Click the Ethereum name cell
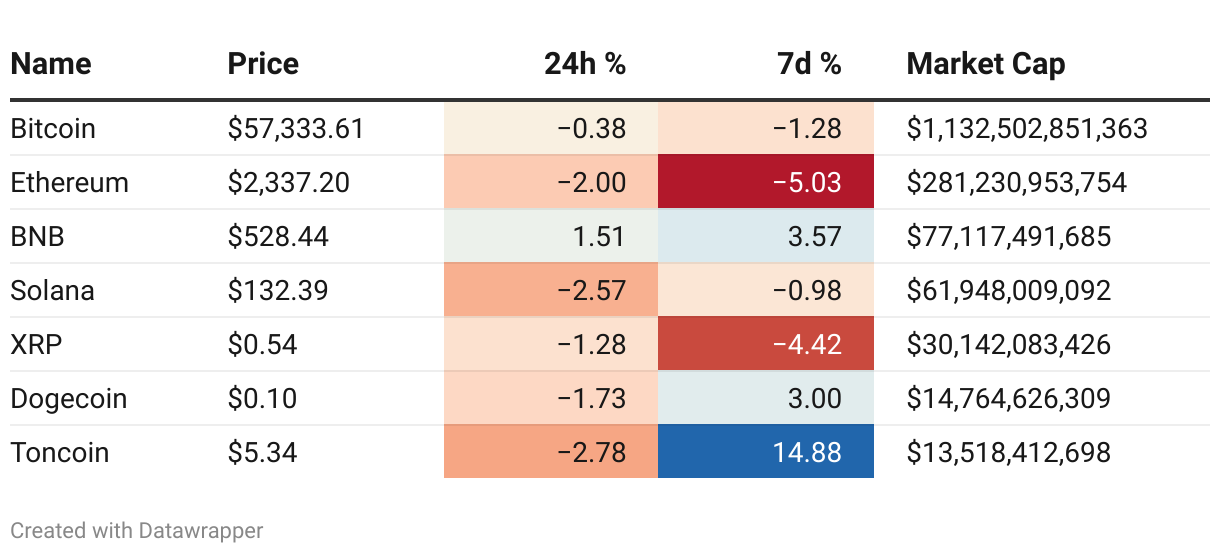Image resolution: width=1220 pixels, height=554 pixels. tap(70, 182)
